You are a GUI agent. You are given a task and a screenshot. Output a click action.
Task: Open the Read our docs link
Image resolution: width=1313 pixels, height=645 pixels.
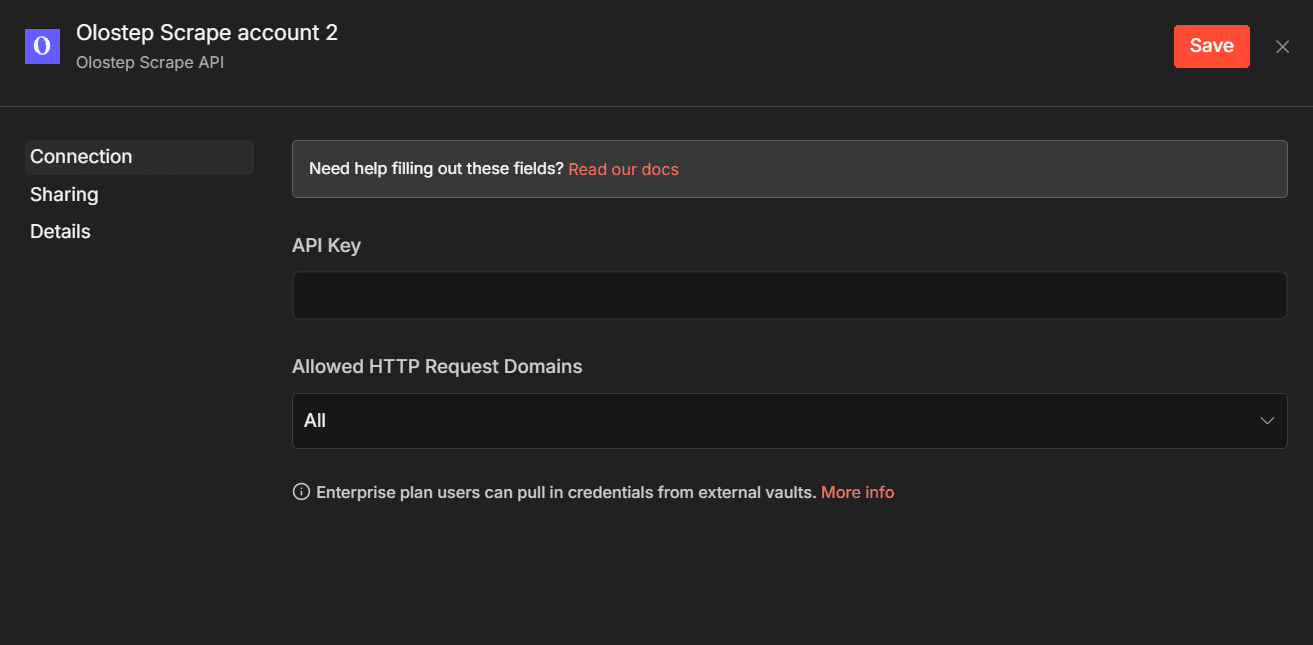pyautogui.click(x=623, y=169)
